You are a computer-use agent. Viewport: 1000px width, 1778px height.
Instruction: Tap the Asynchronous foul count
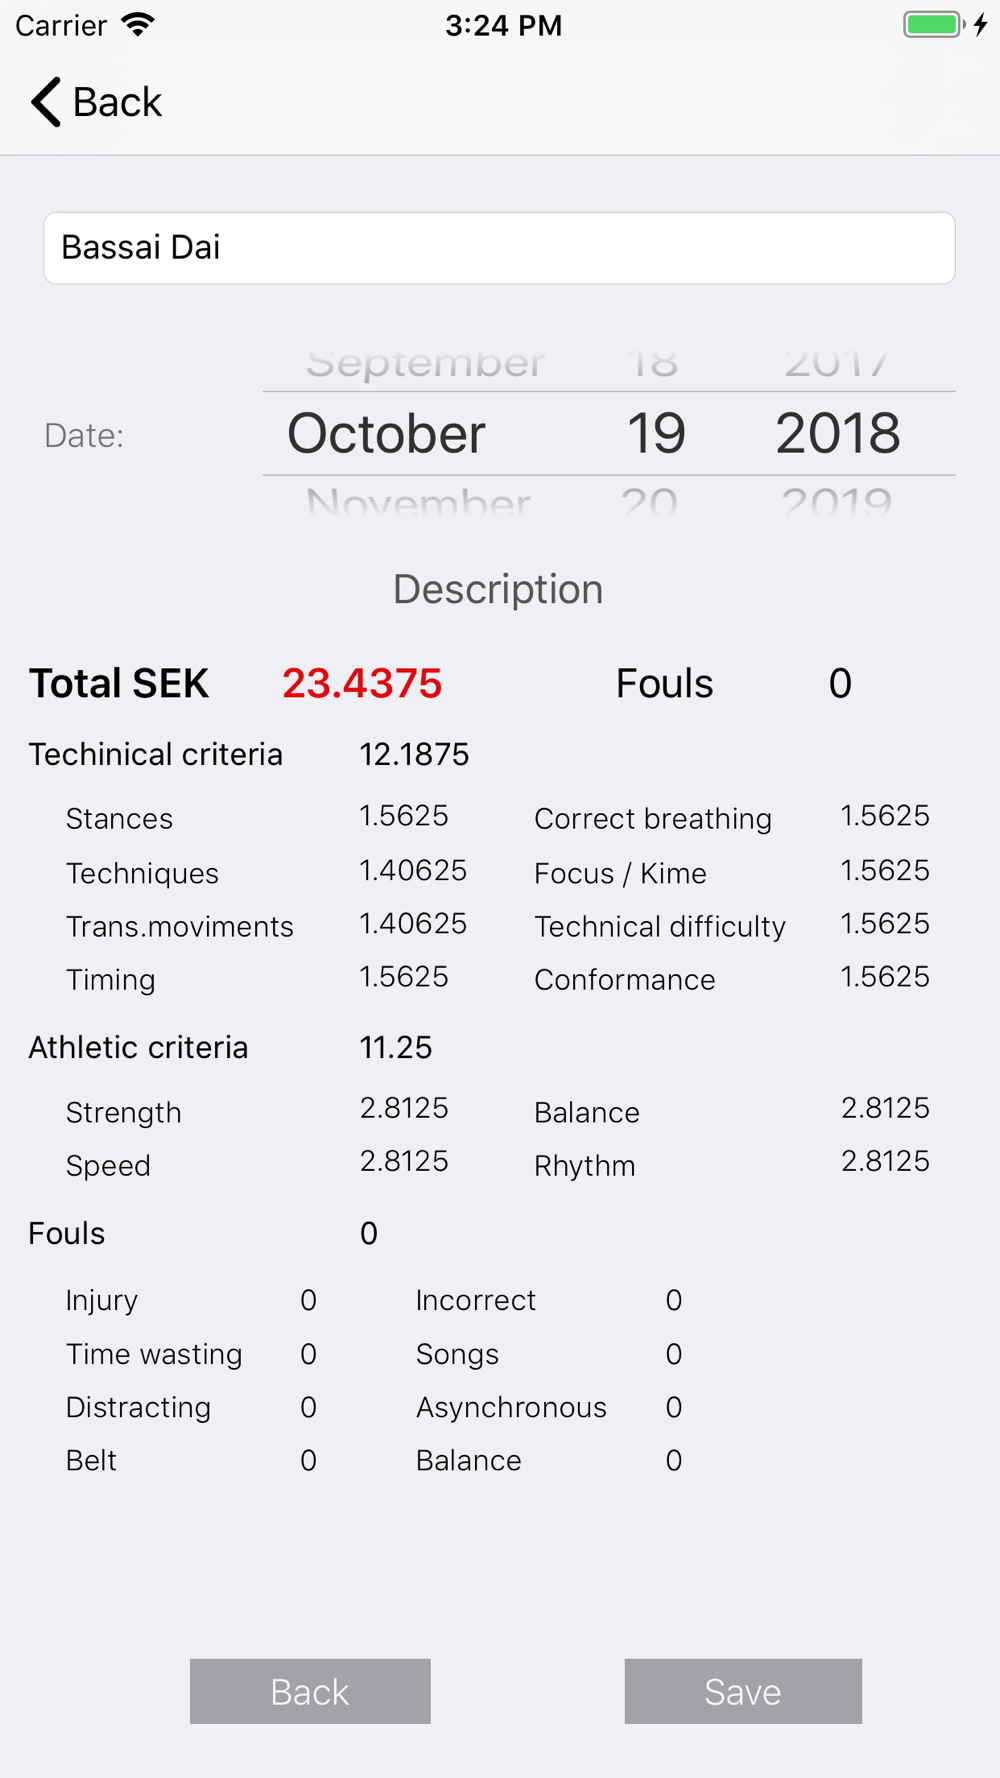674,1407
